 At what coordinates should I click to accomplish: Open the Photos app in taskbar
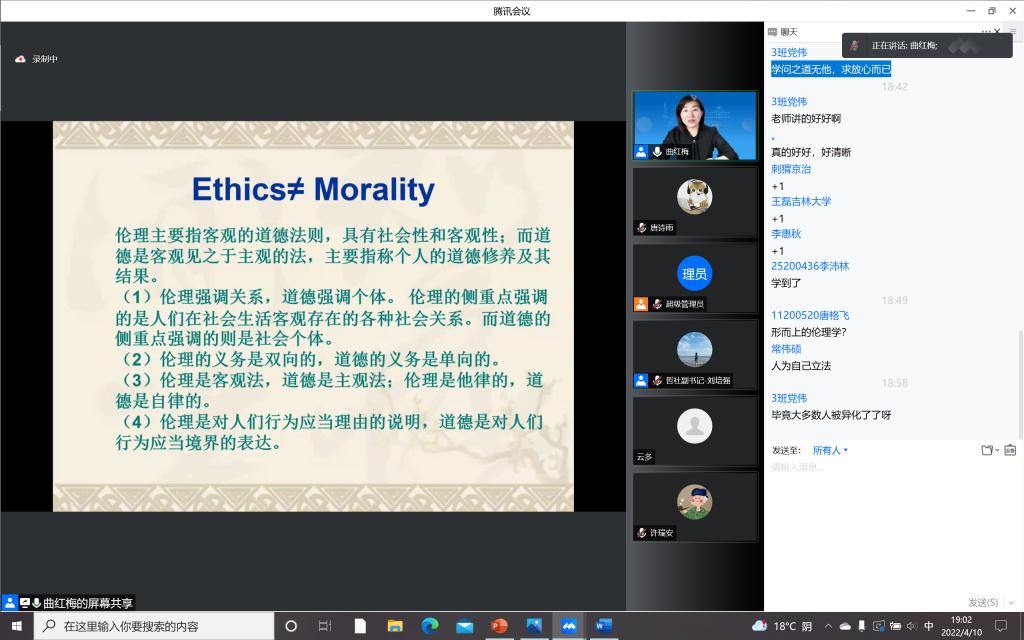pyautogui.click(x=533, y=626)
